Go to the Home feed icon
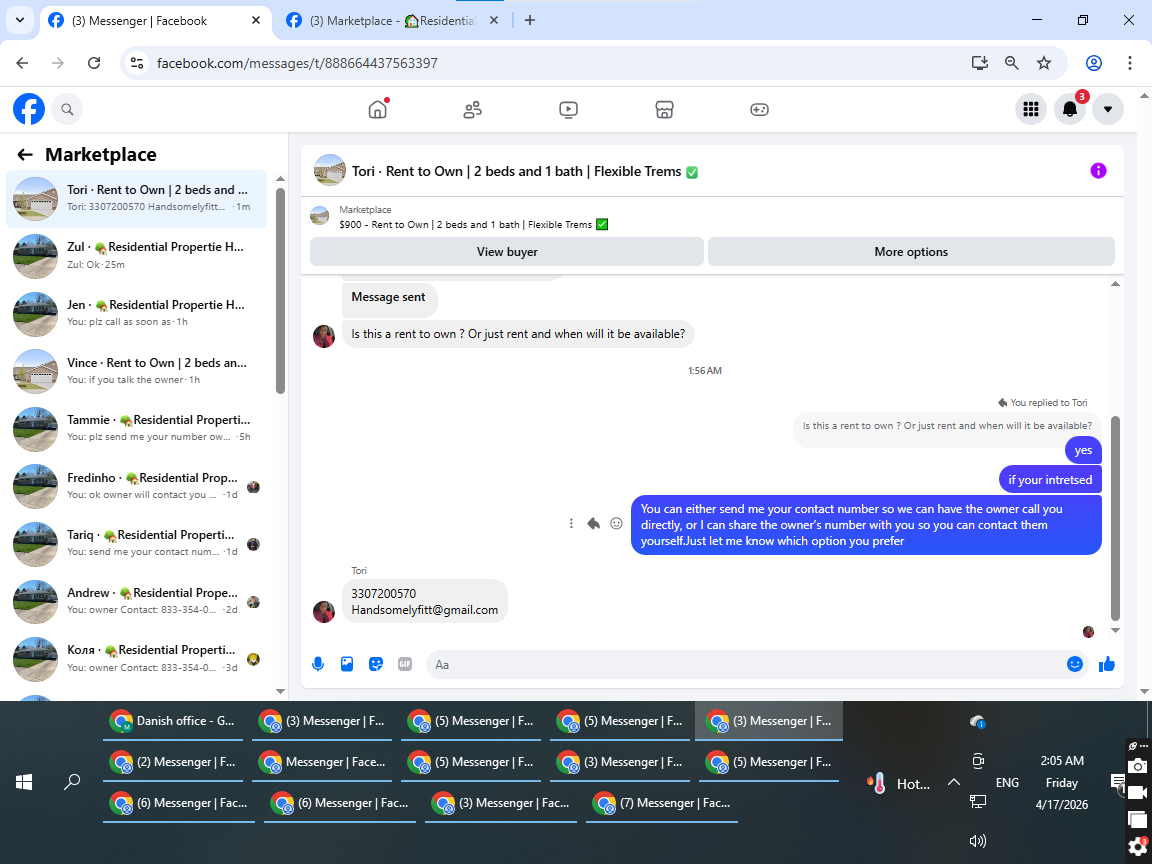 (x=378, y=109)
